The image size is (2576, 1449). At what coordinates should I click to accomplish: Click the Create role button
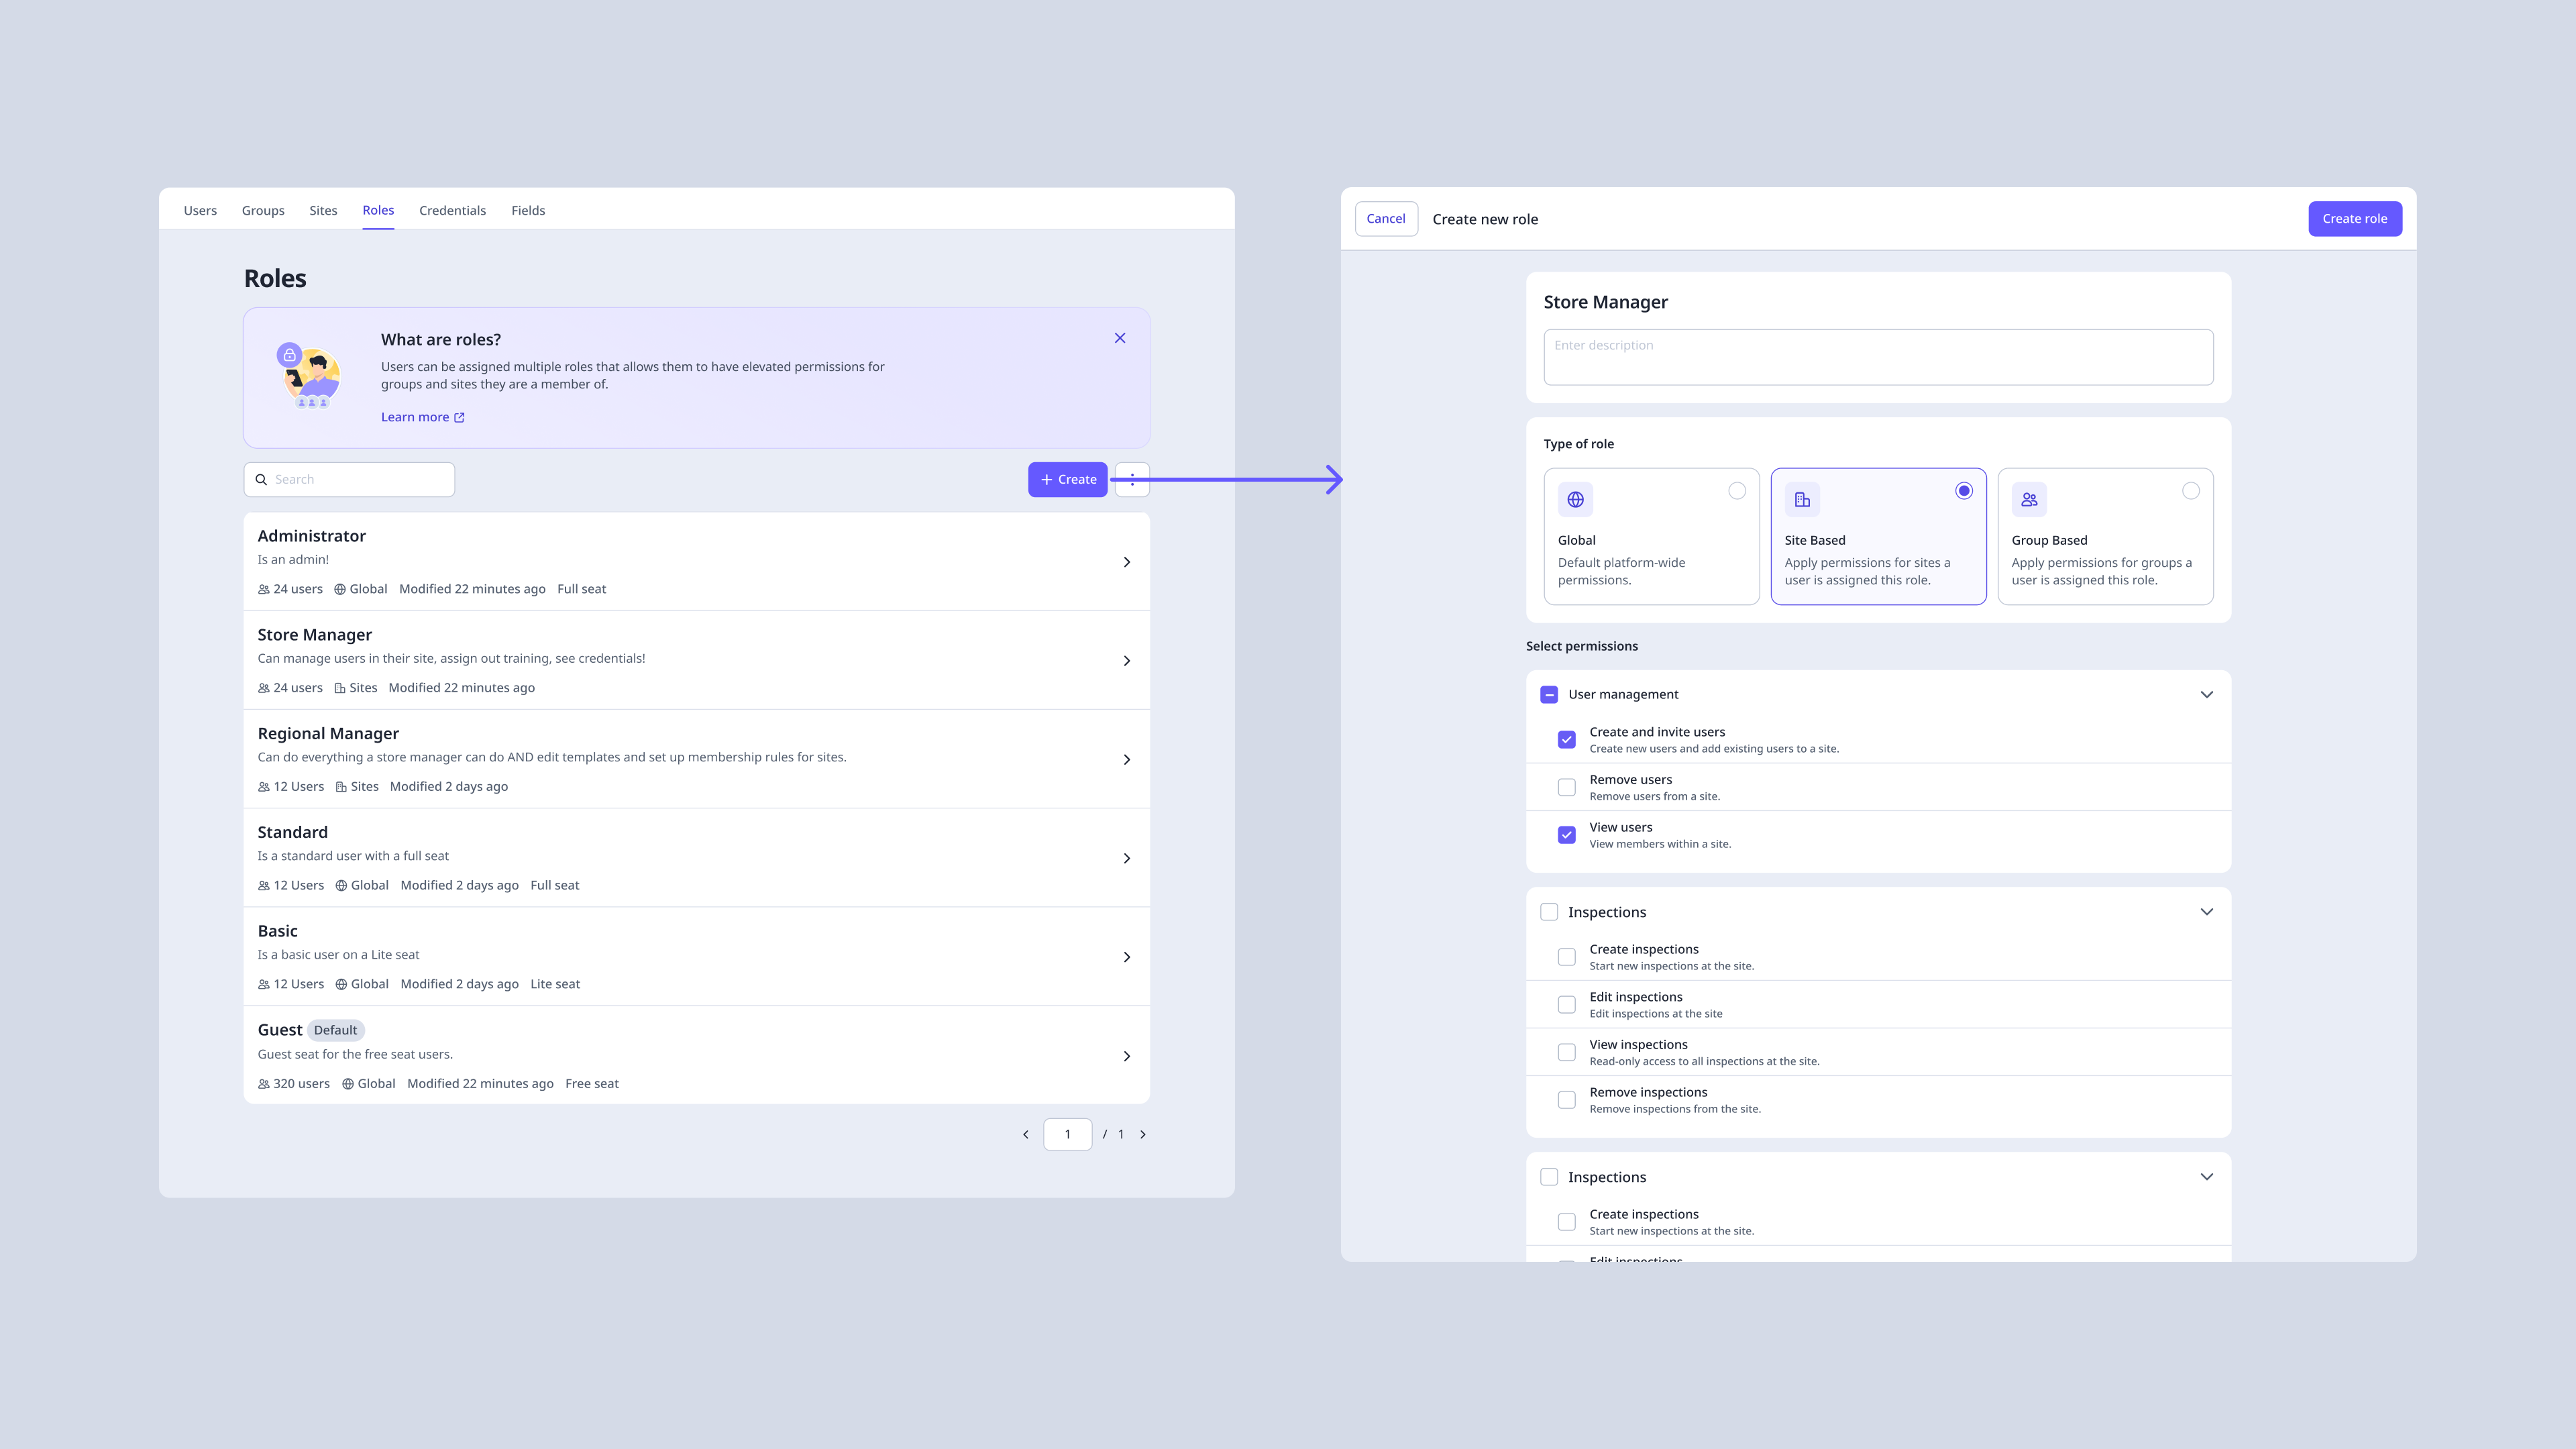2355,219
